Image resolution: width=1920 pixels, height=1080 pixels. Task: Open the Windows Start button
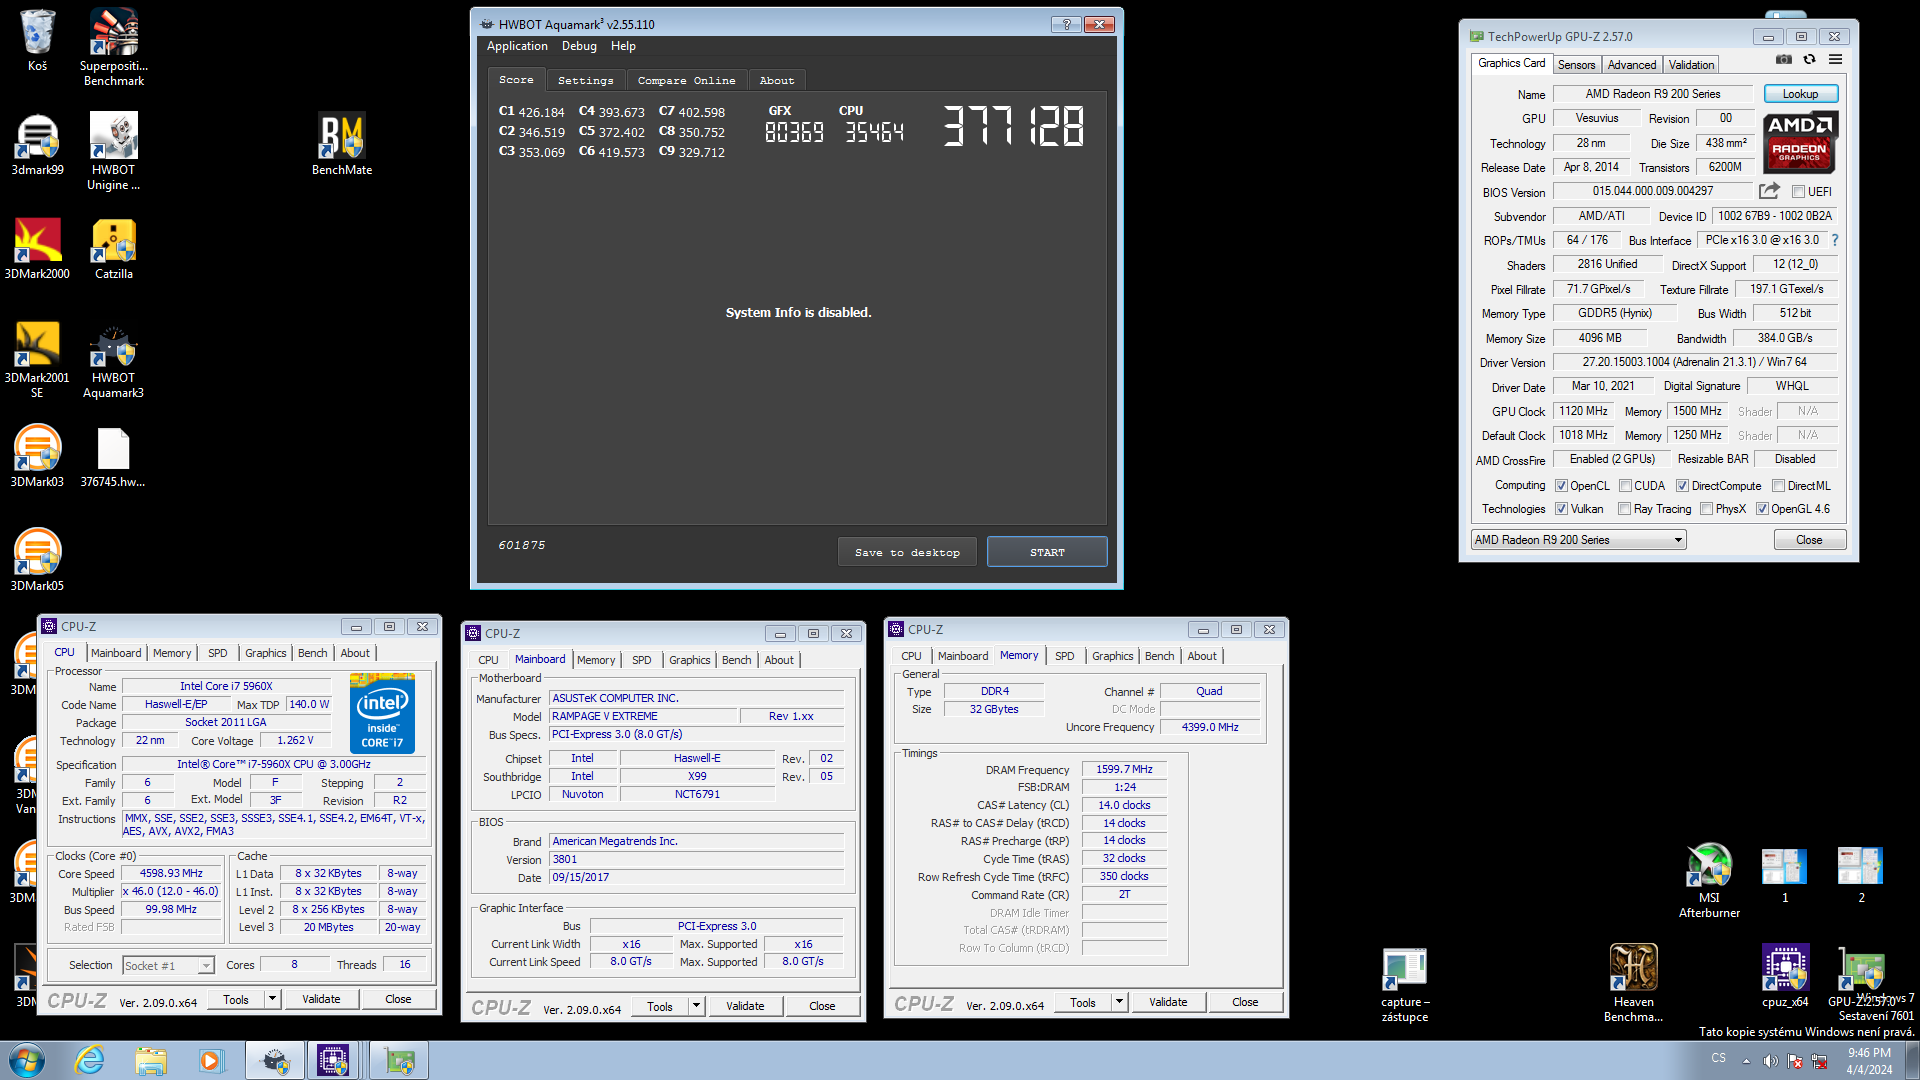27,1060
